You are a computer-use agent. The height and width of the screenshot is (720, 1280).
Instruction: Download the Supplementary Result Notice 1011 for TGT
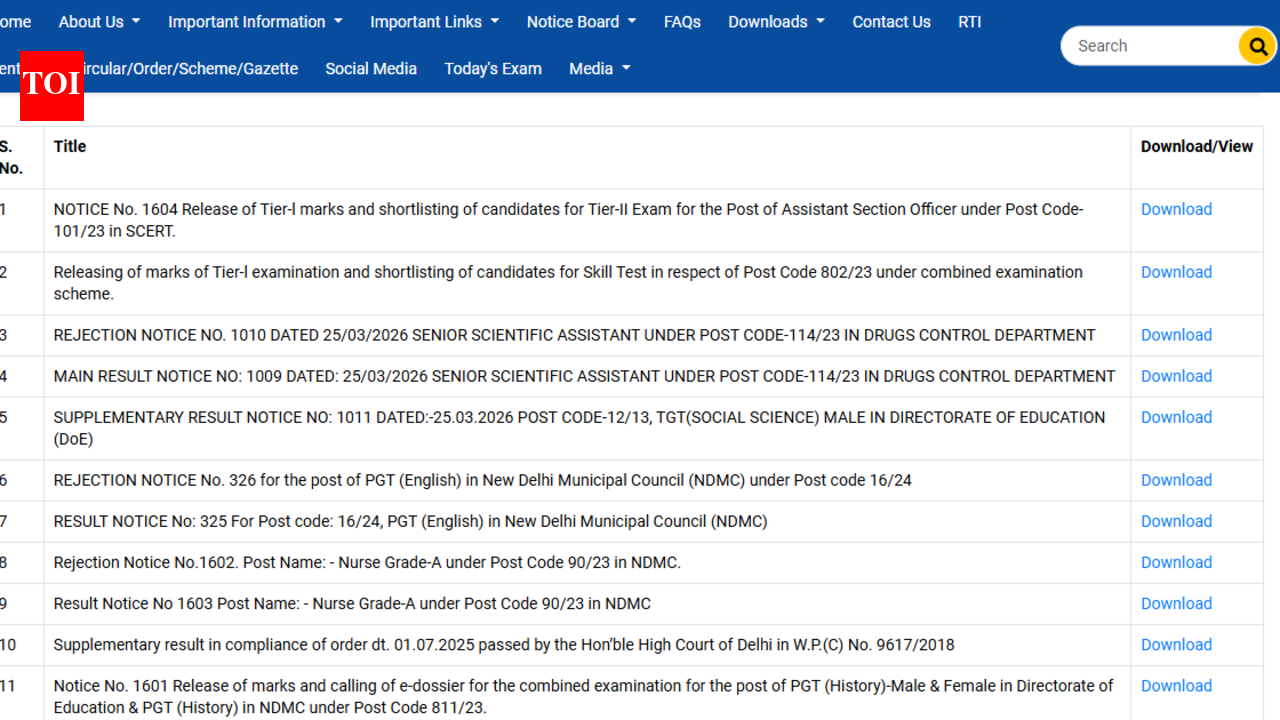(1176, 417)
